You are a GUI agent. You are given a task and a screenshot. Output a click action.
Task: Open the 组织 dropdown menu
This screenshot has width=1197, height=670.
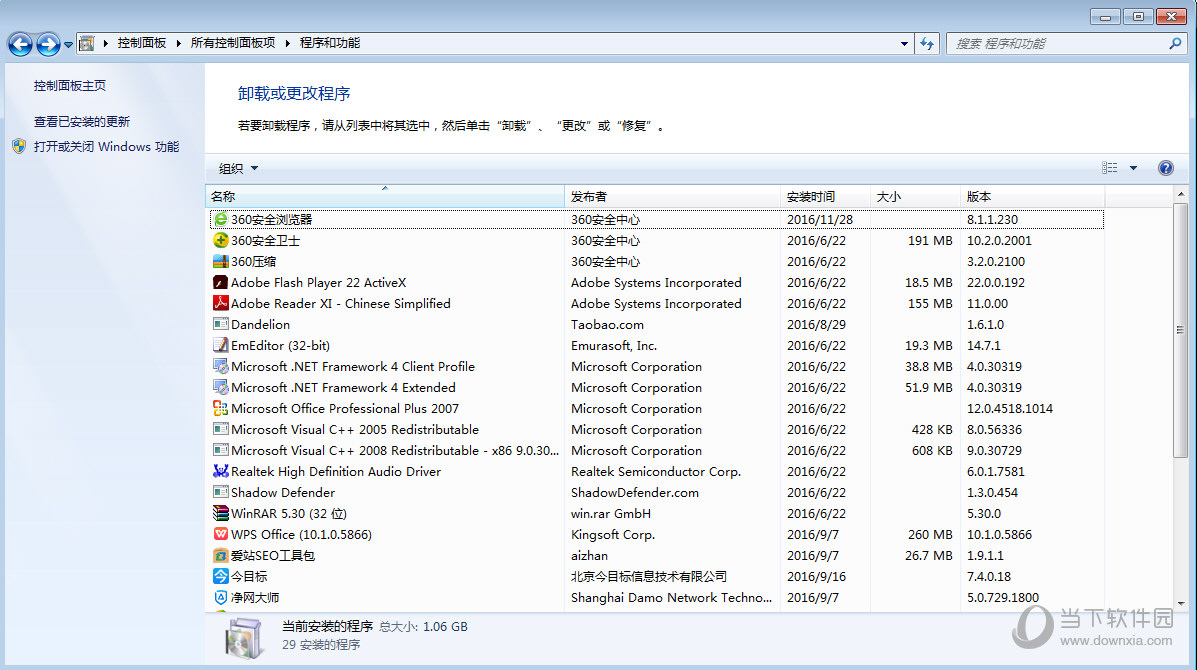click(x=237, y=167)
